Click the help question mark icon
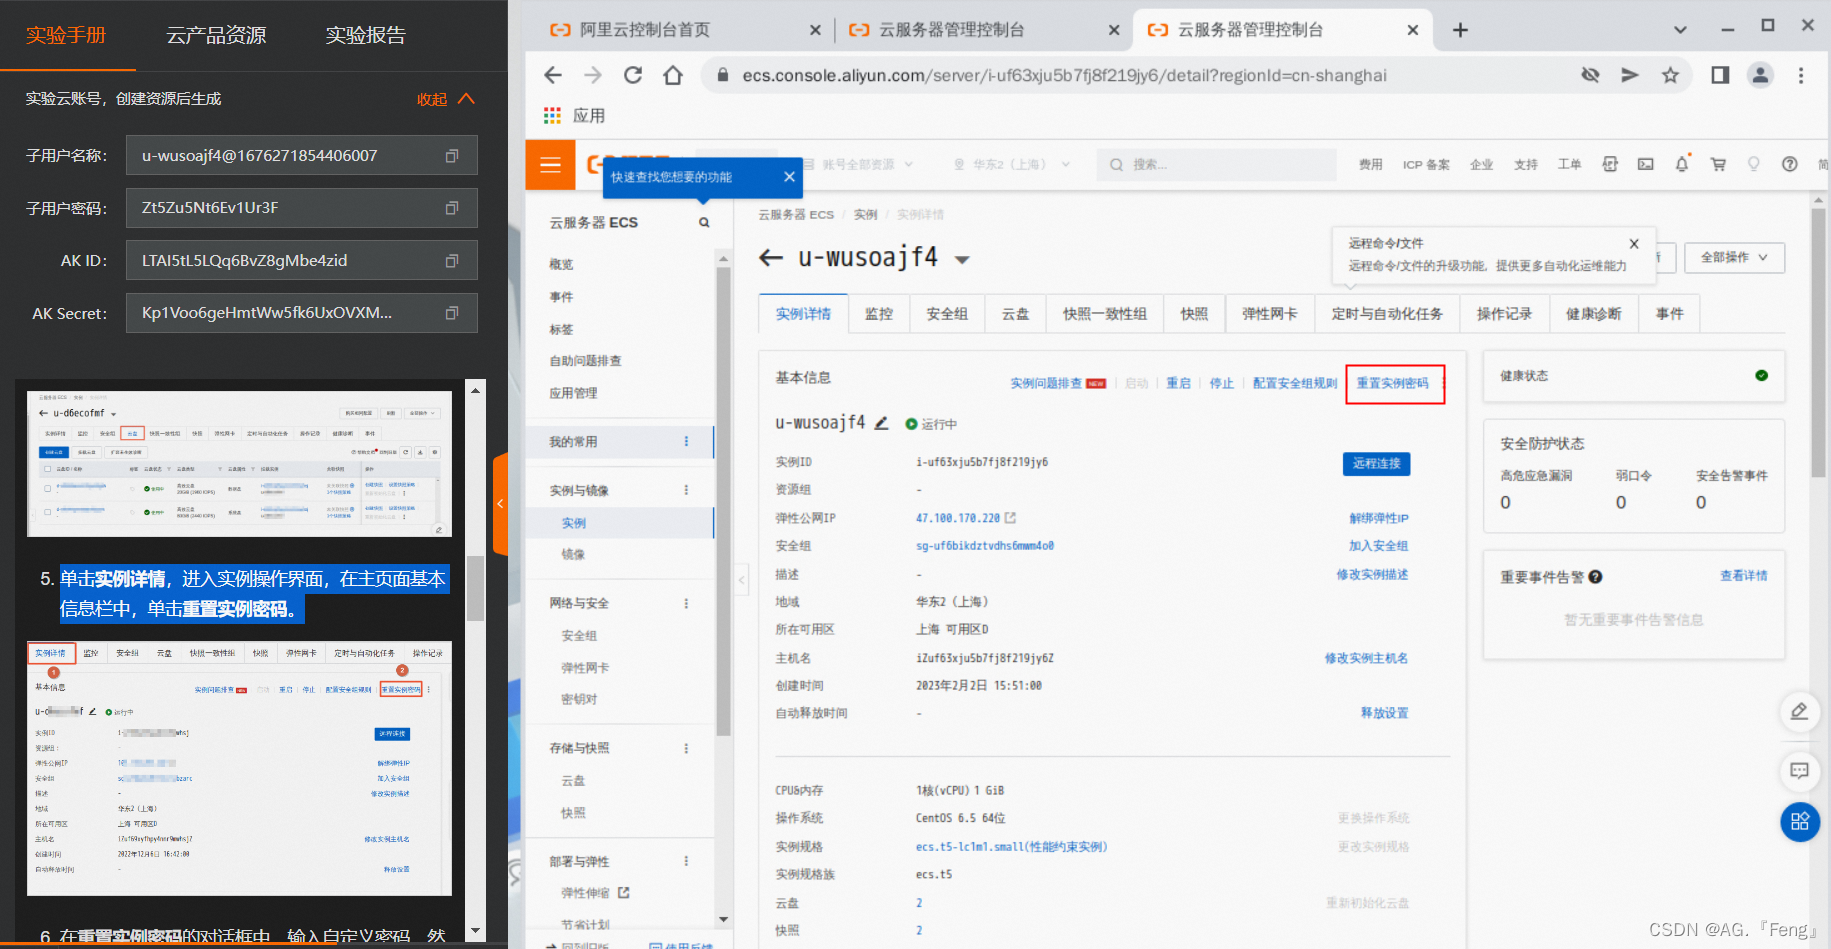Screen dimensions: 1831x949 click(1790, 164)
